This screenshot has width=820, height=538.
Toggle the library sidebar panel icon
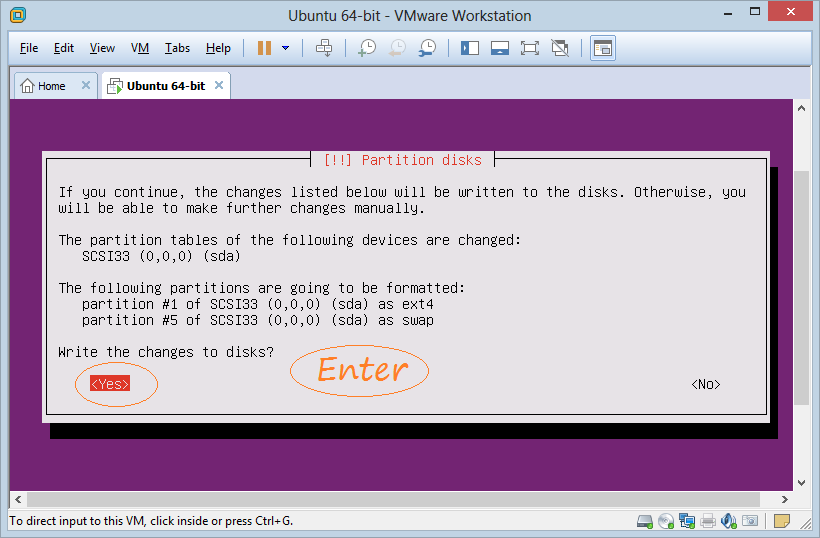click(470, 48)
